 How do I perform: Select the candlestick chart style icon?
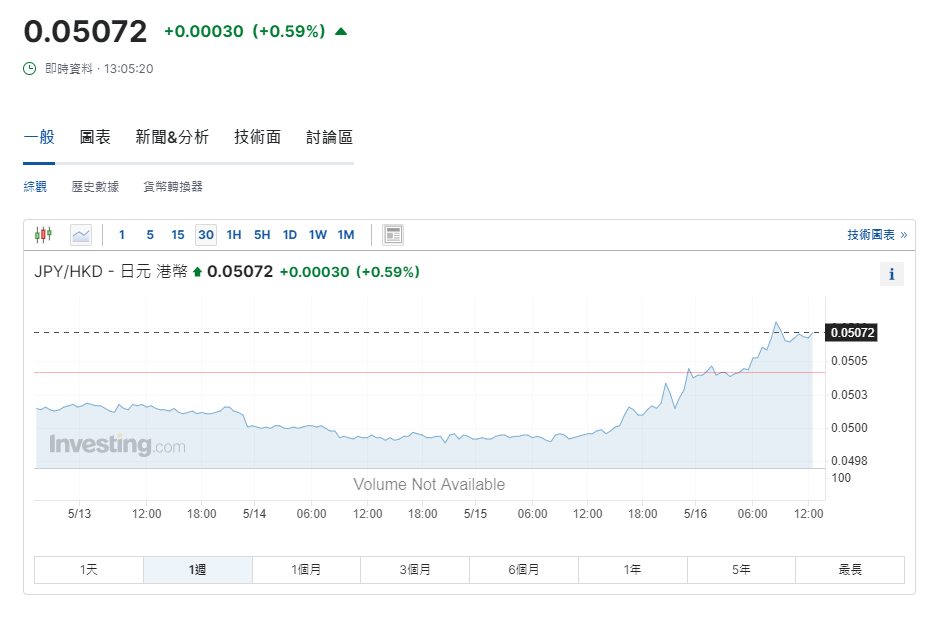coord(42,234)
